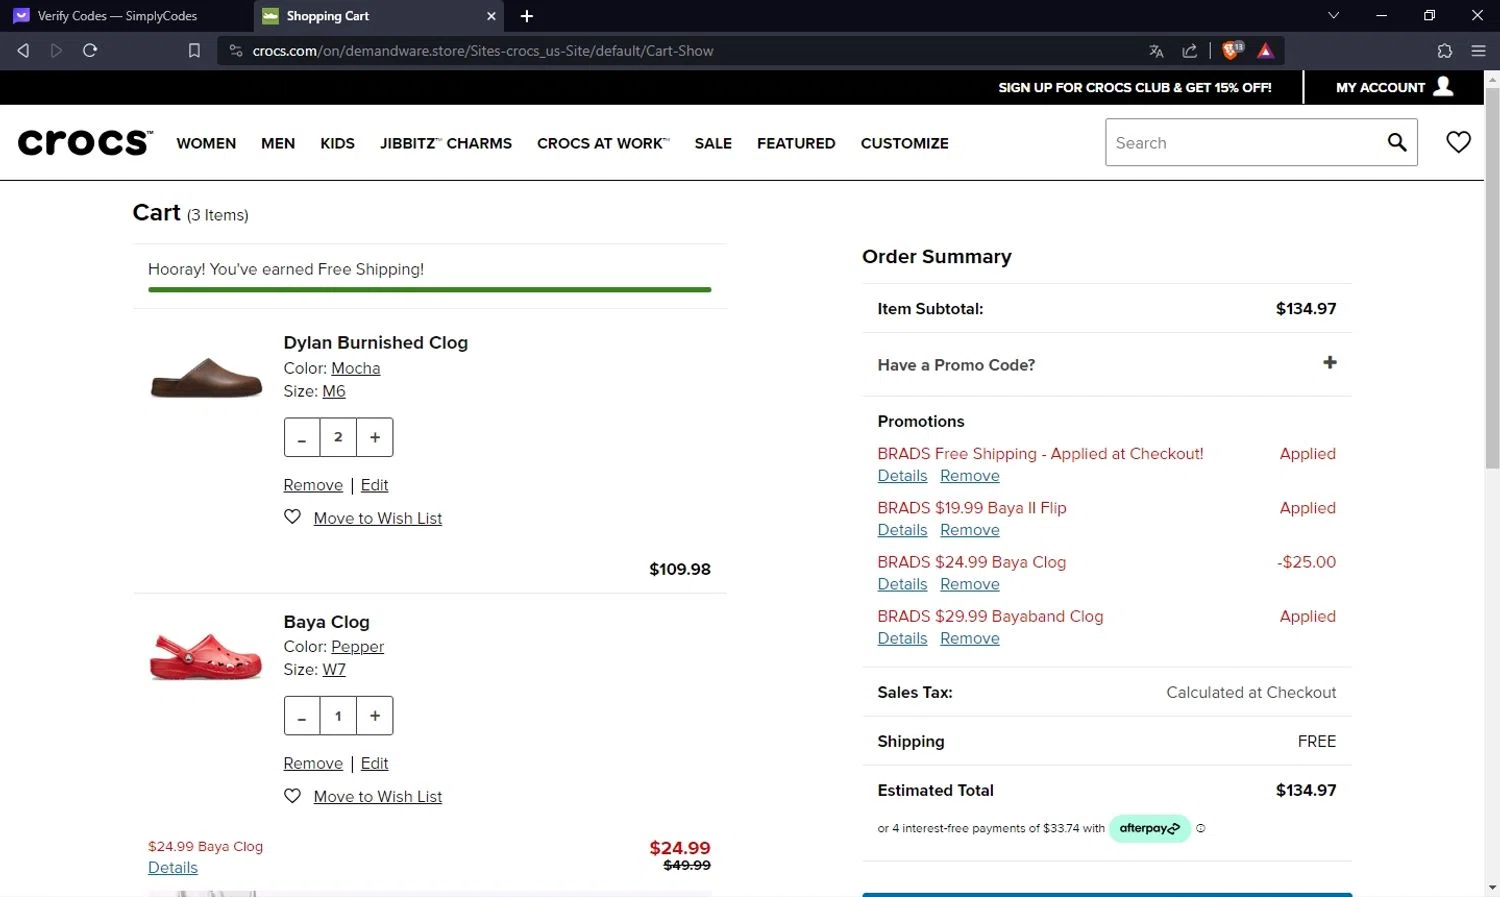Open the browser hamburger menu
1500x897 pixels.
pyautogui.click(x=1478, y=51)
